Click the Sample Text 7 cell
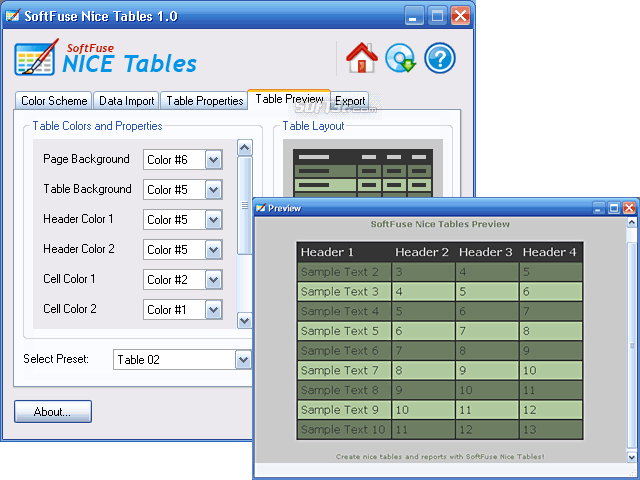Viewport: 640px width, 480px height. (x=344, y=370)
